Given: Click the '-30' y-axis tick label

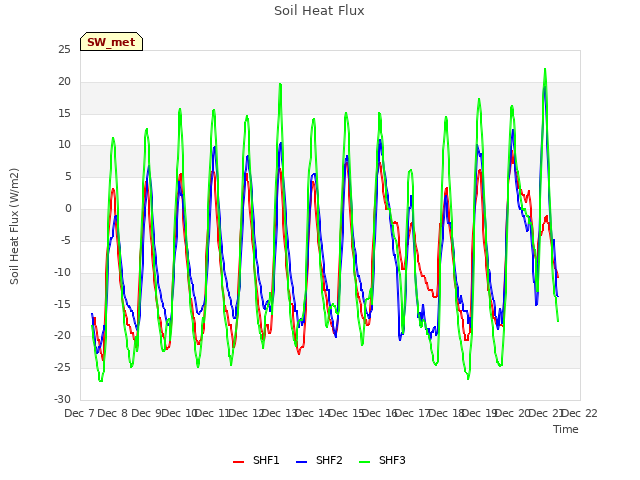Looking at the screenshot, I should (x=62, y=399).
